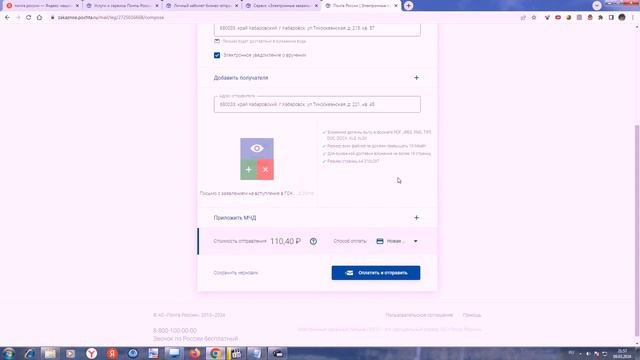Open File Explorer from the taskbar
This screenshot has height=360, width=640.
point(50,353)
